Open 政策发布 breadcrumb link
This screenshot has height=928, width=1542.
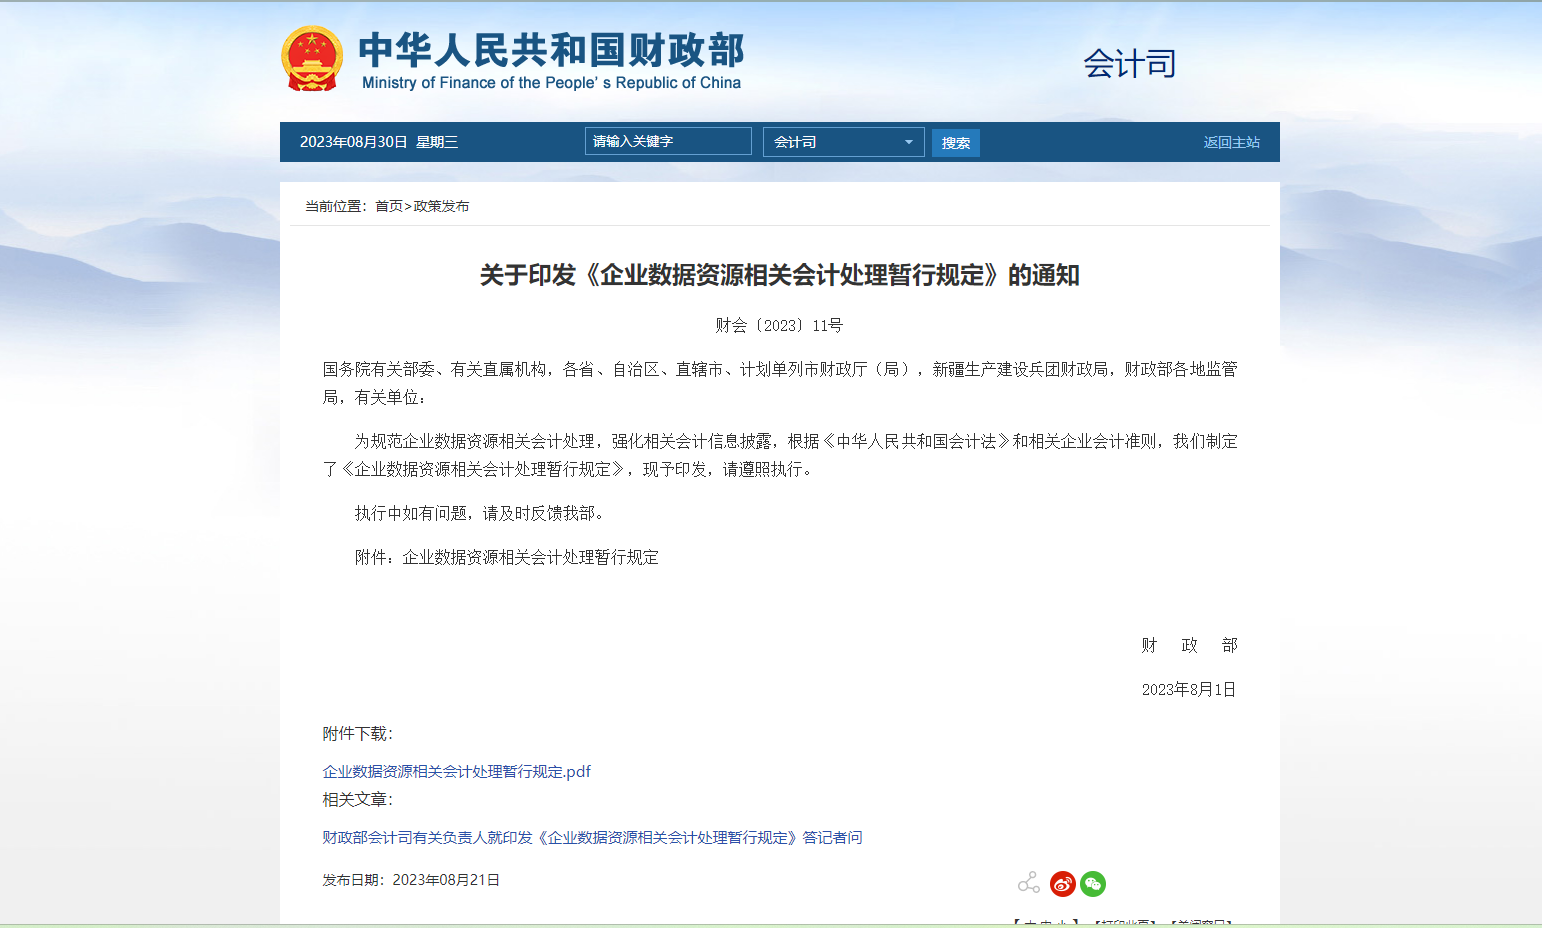pos(441,206)
